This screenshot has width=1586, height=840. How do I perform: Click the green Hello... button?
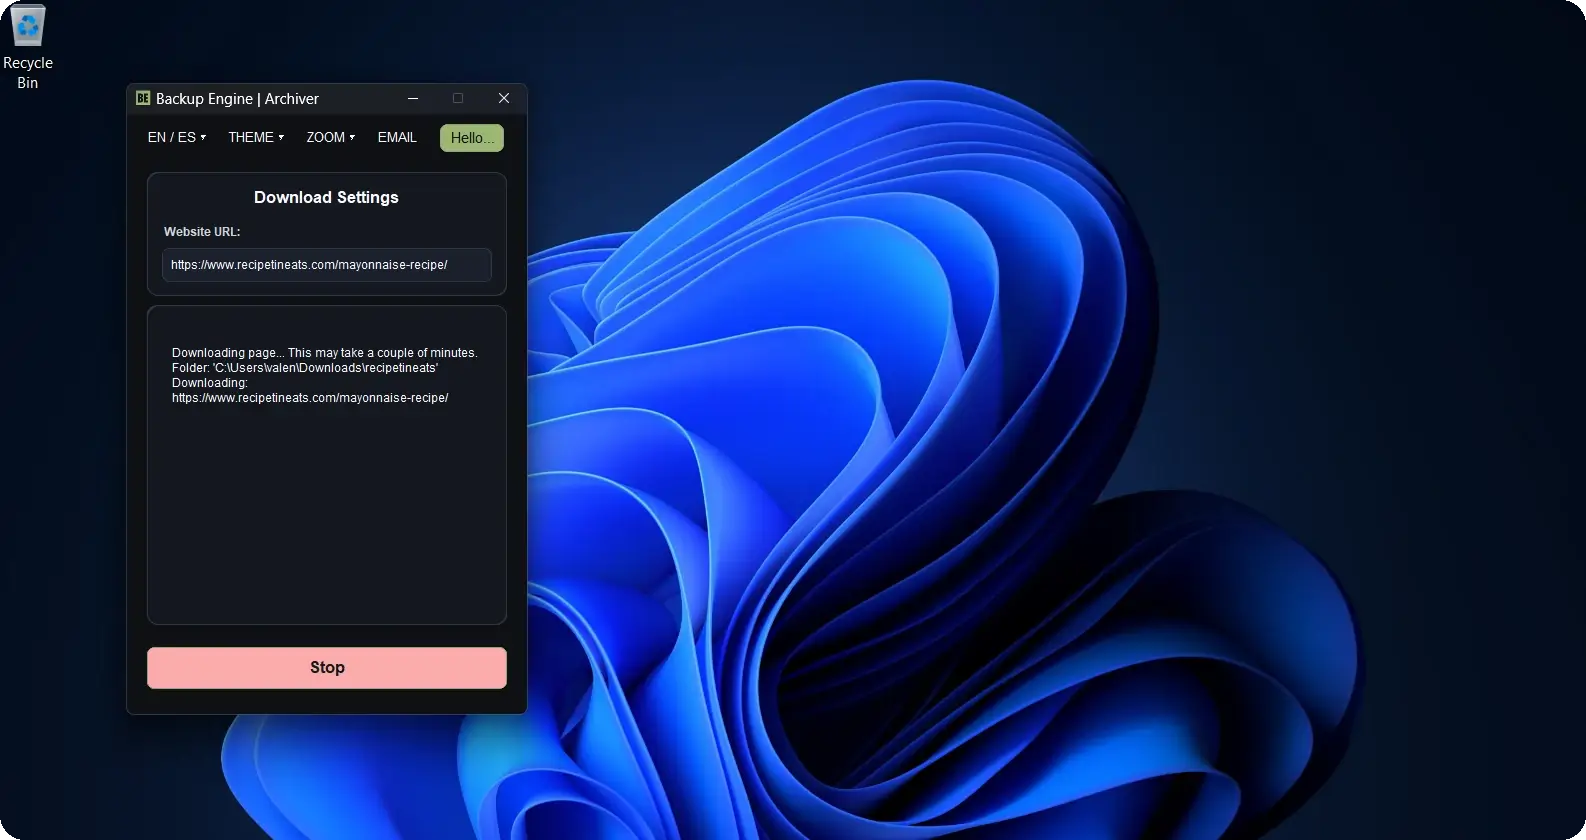(472, 138)
